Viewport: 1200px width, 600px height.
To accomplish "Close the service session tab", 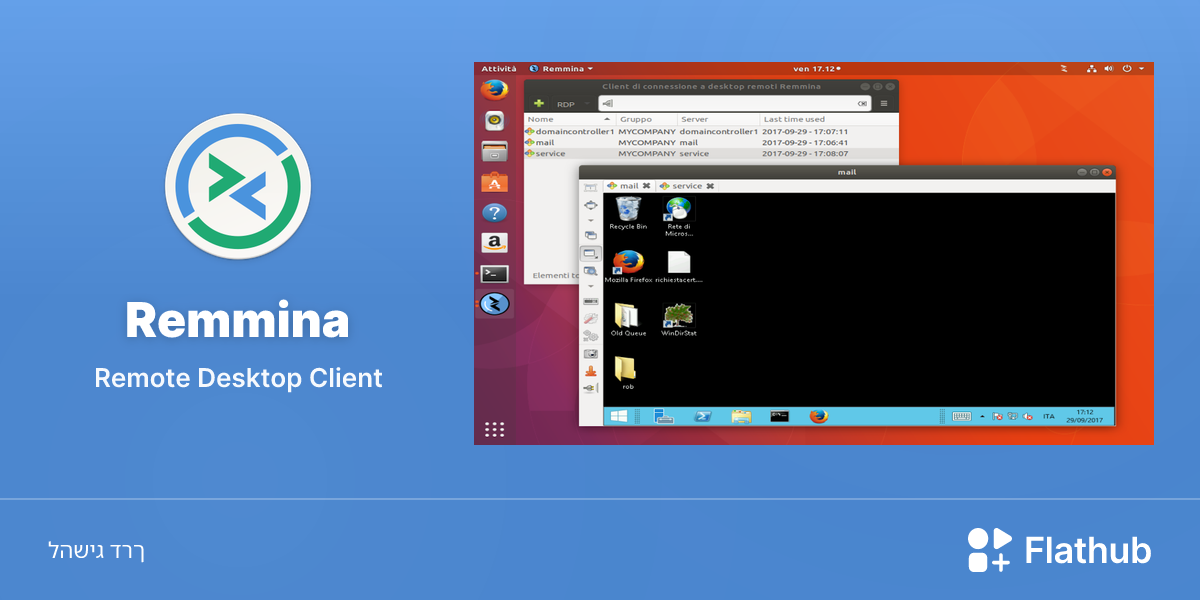I will [x=710, y=186].
